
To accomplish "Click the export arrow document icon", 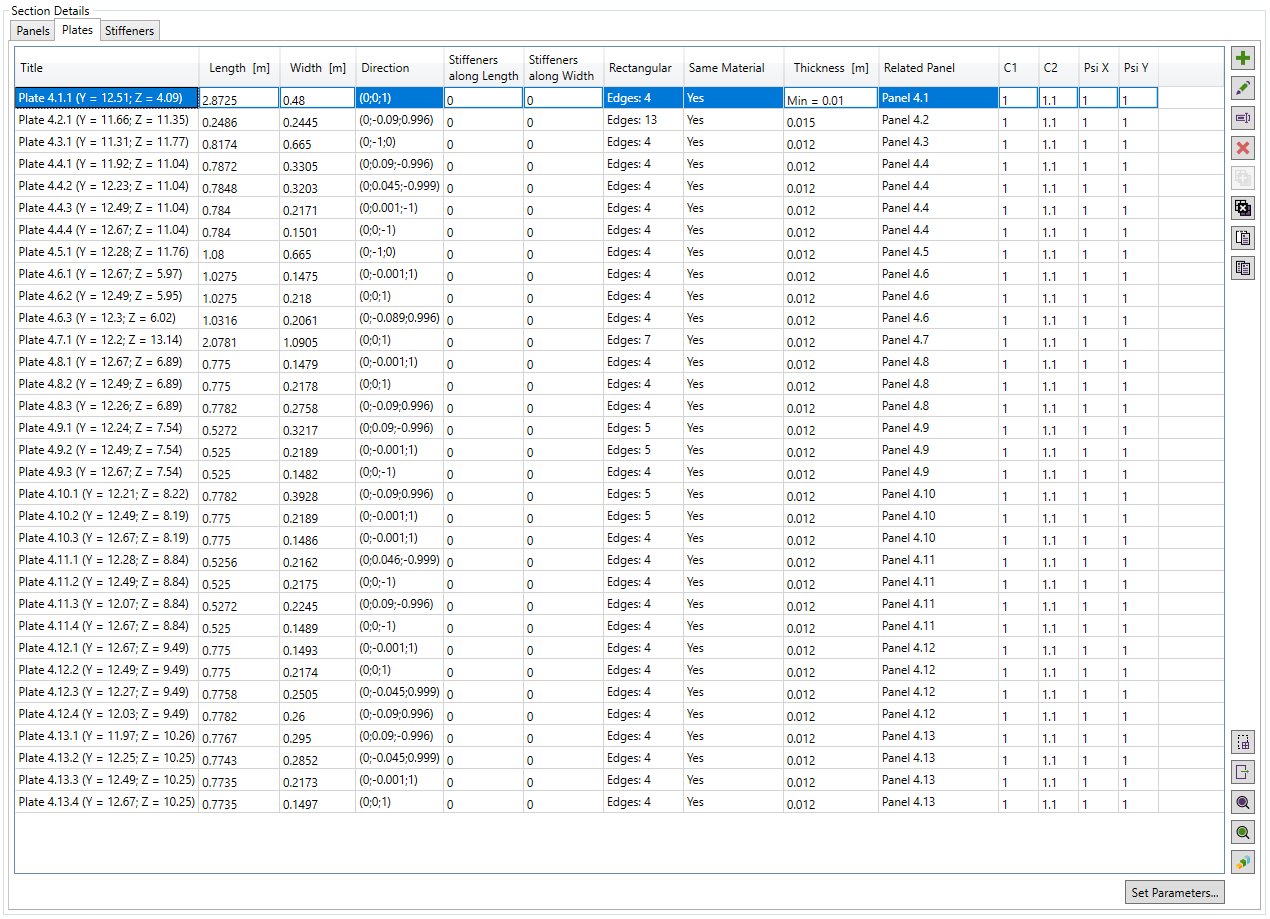I will 1243,772.
